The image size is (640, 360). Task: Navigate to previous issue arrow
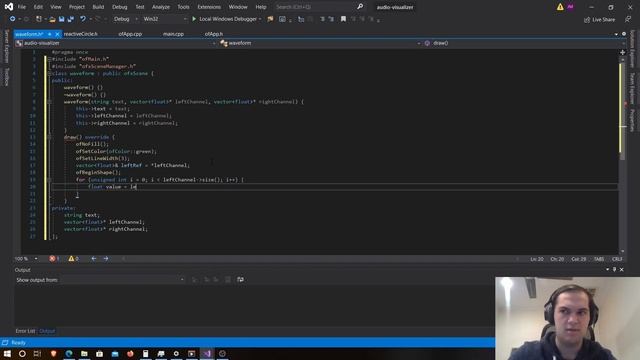[94, 259]
